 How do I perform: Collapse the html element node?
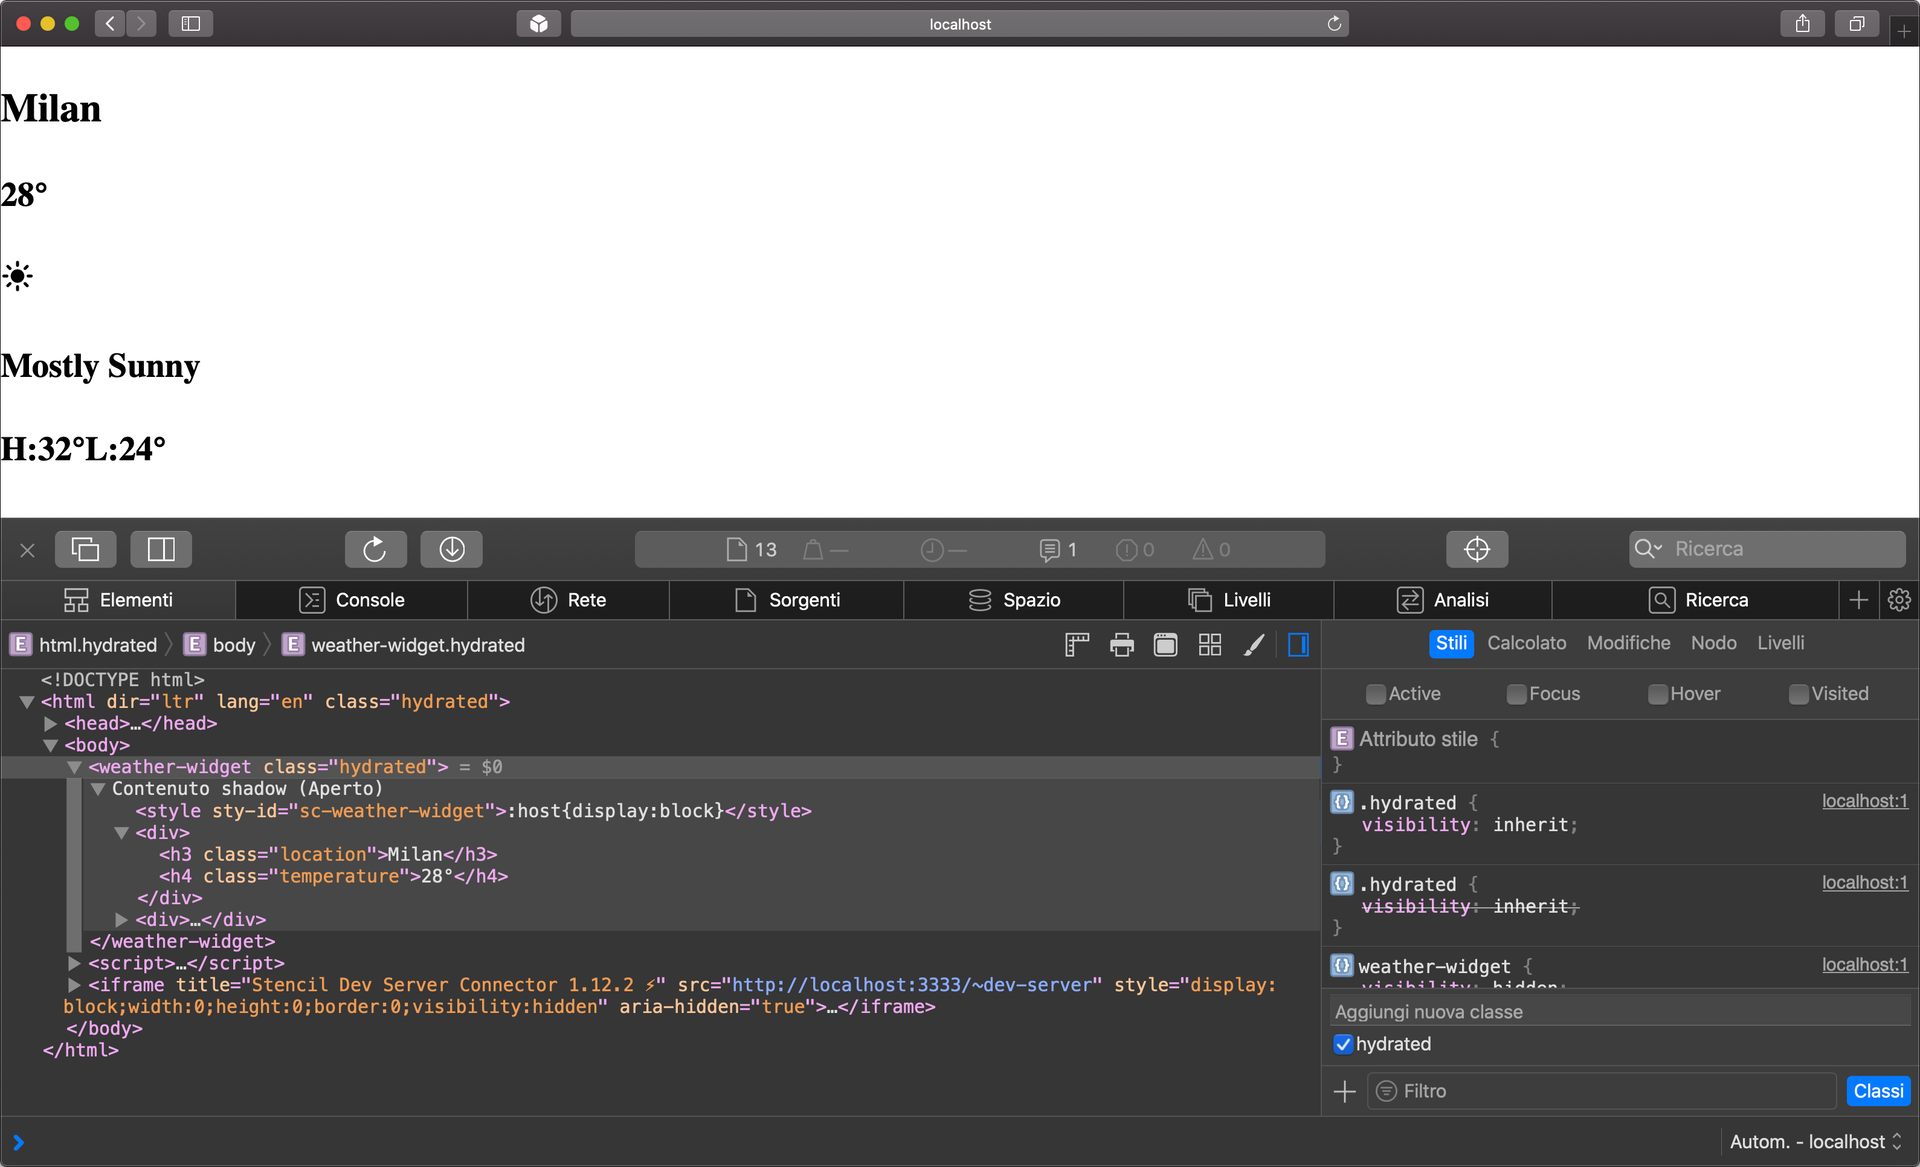click(x=27, y=702)
